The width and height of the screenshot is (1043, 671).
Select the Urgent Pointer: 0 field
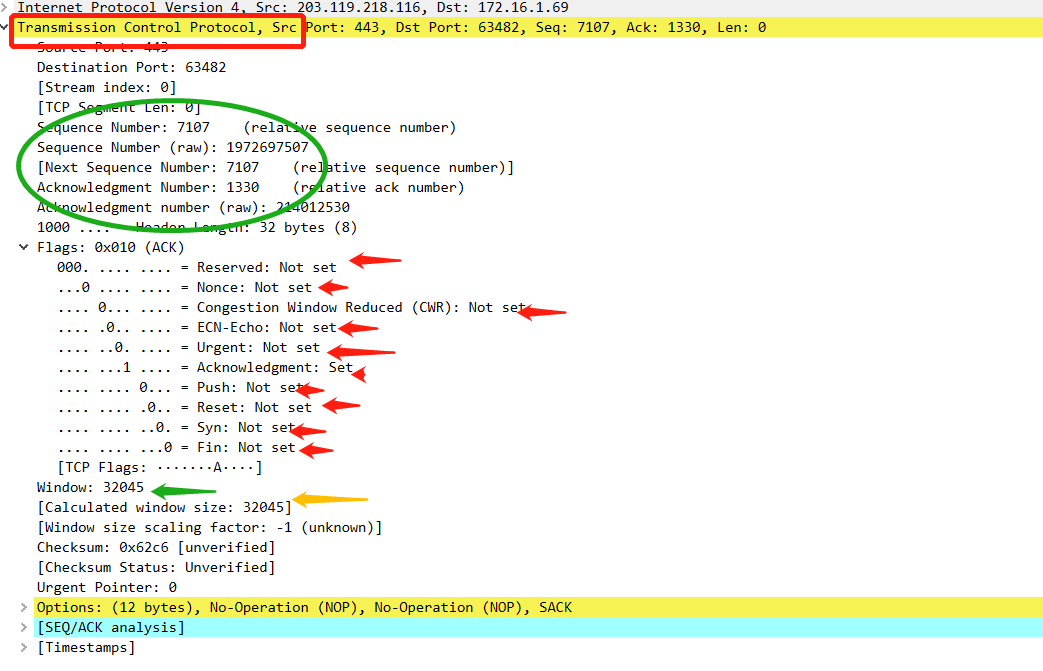pos(106,587)
